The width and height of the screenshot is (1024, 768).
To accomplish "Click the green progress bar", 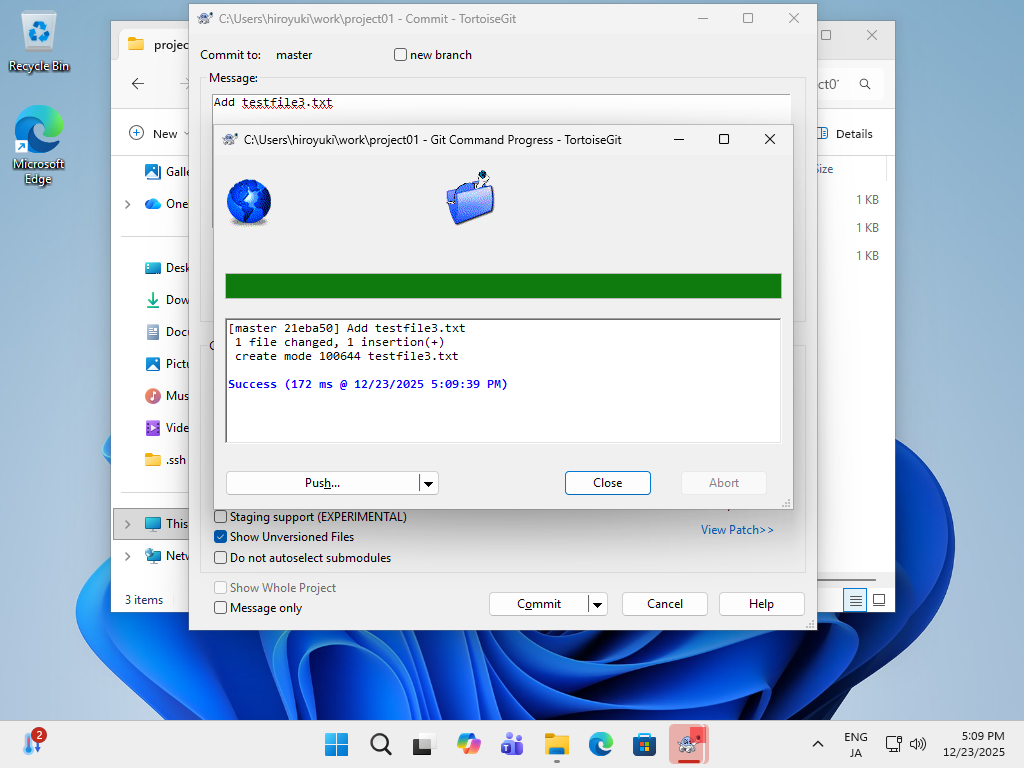I will point(503,286).
